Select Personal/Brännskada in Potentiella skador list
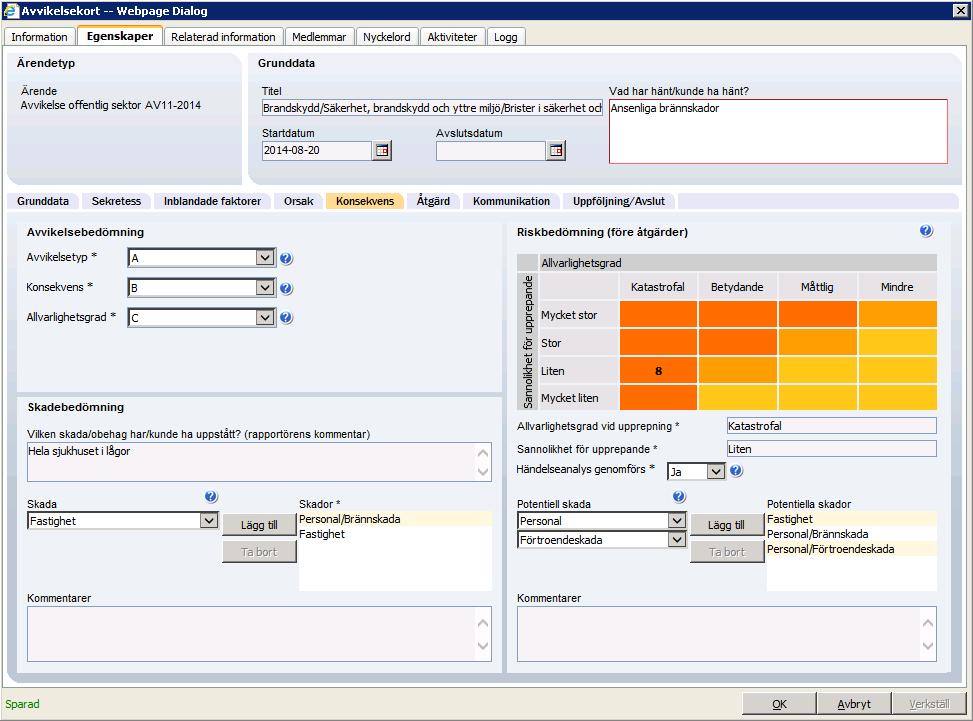973x721 pixels. (x=851, y=534)
